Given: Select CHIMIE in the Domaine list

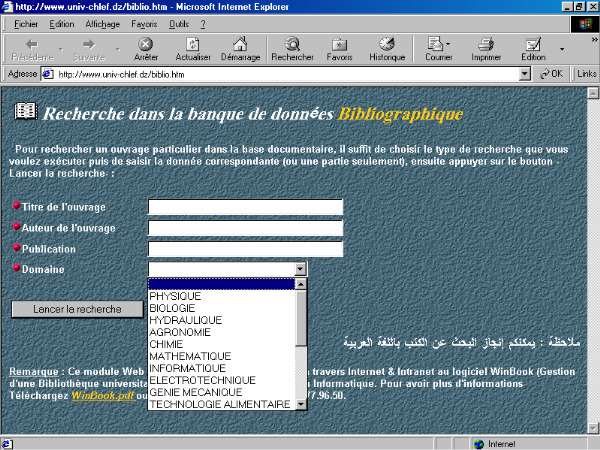Looking at the screenshot, I should [x=222, y=344].
